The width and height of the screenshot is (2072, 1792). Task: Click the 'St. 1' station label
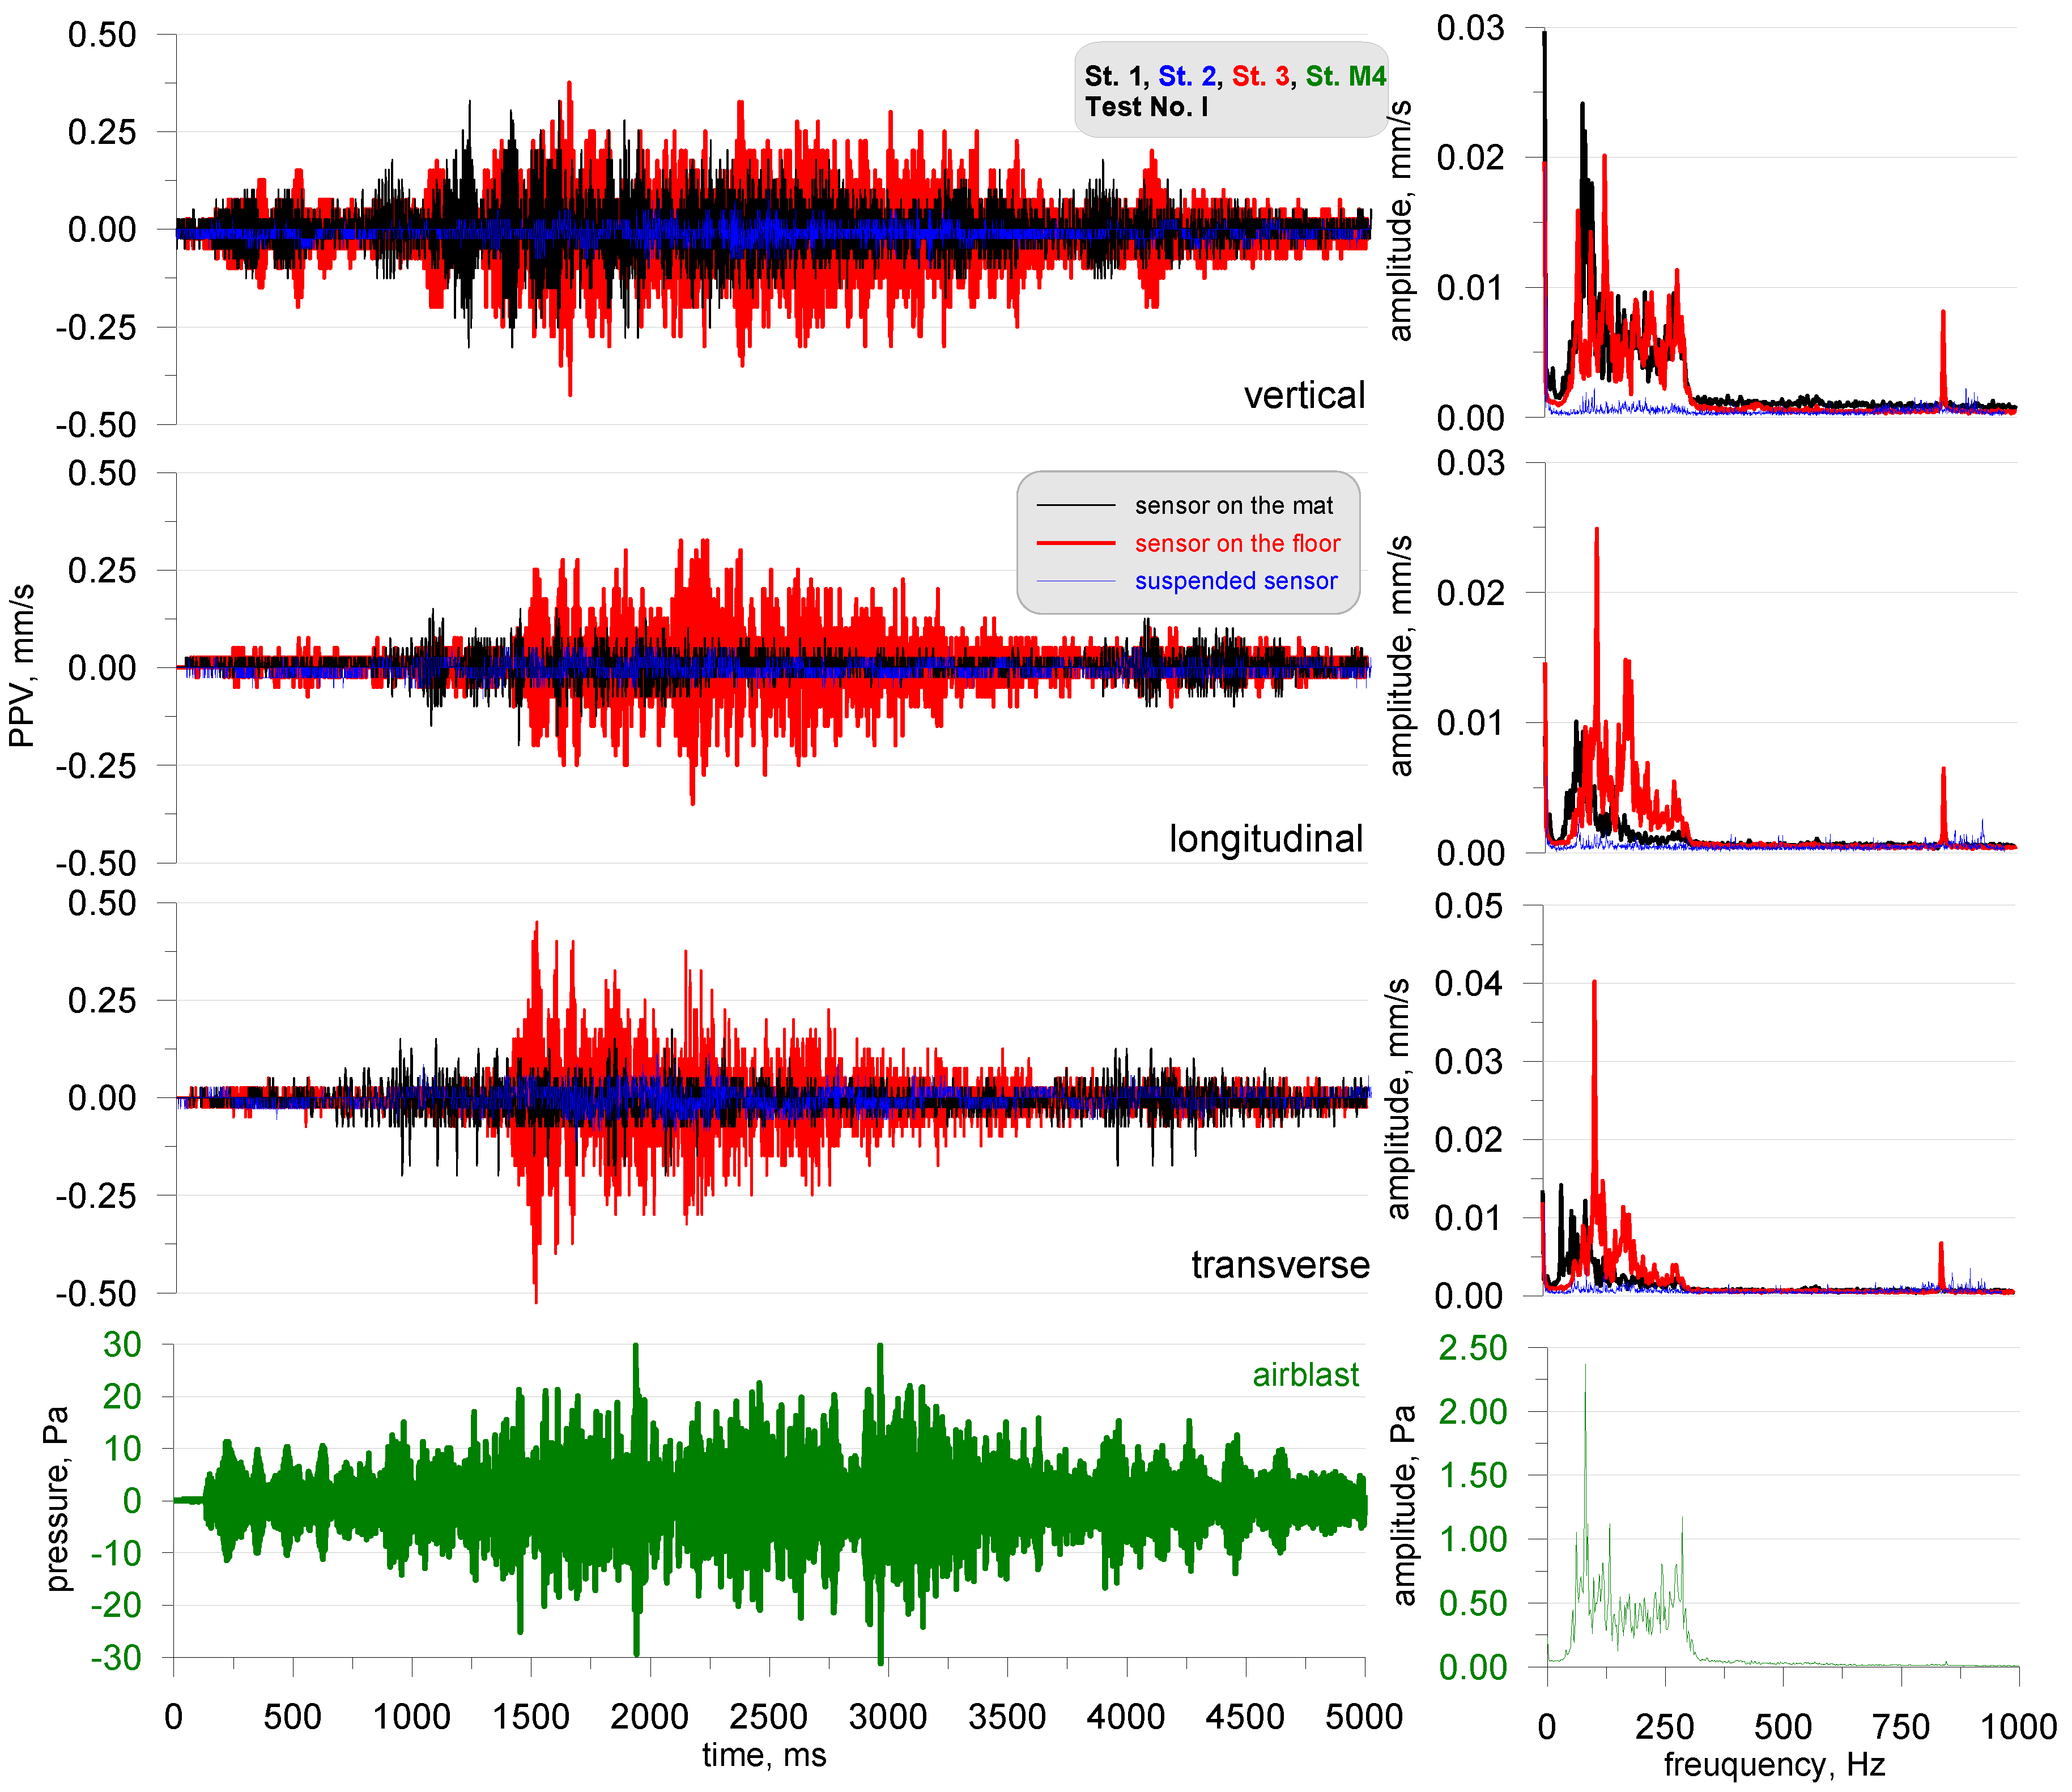pos(1112,76)
